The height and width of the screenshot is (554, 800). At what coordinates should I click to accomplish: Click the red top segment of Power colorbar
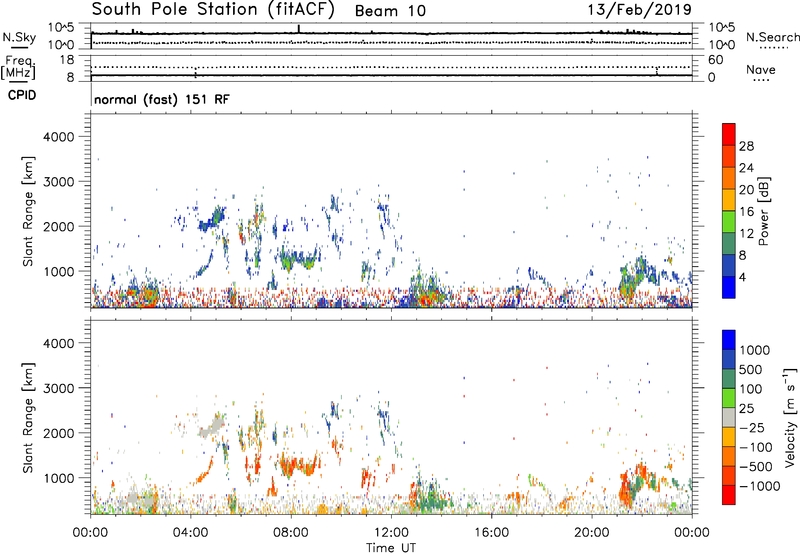[x=729, y=135]
